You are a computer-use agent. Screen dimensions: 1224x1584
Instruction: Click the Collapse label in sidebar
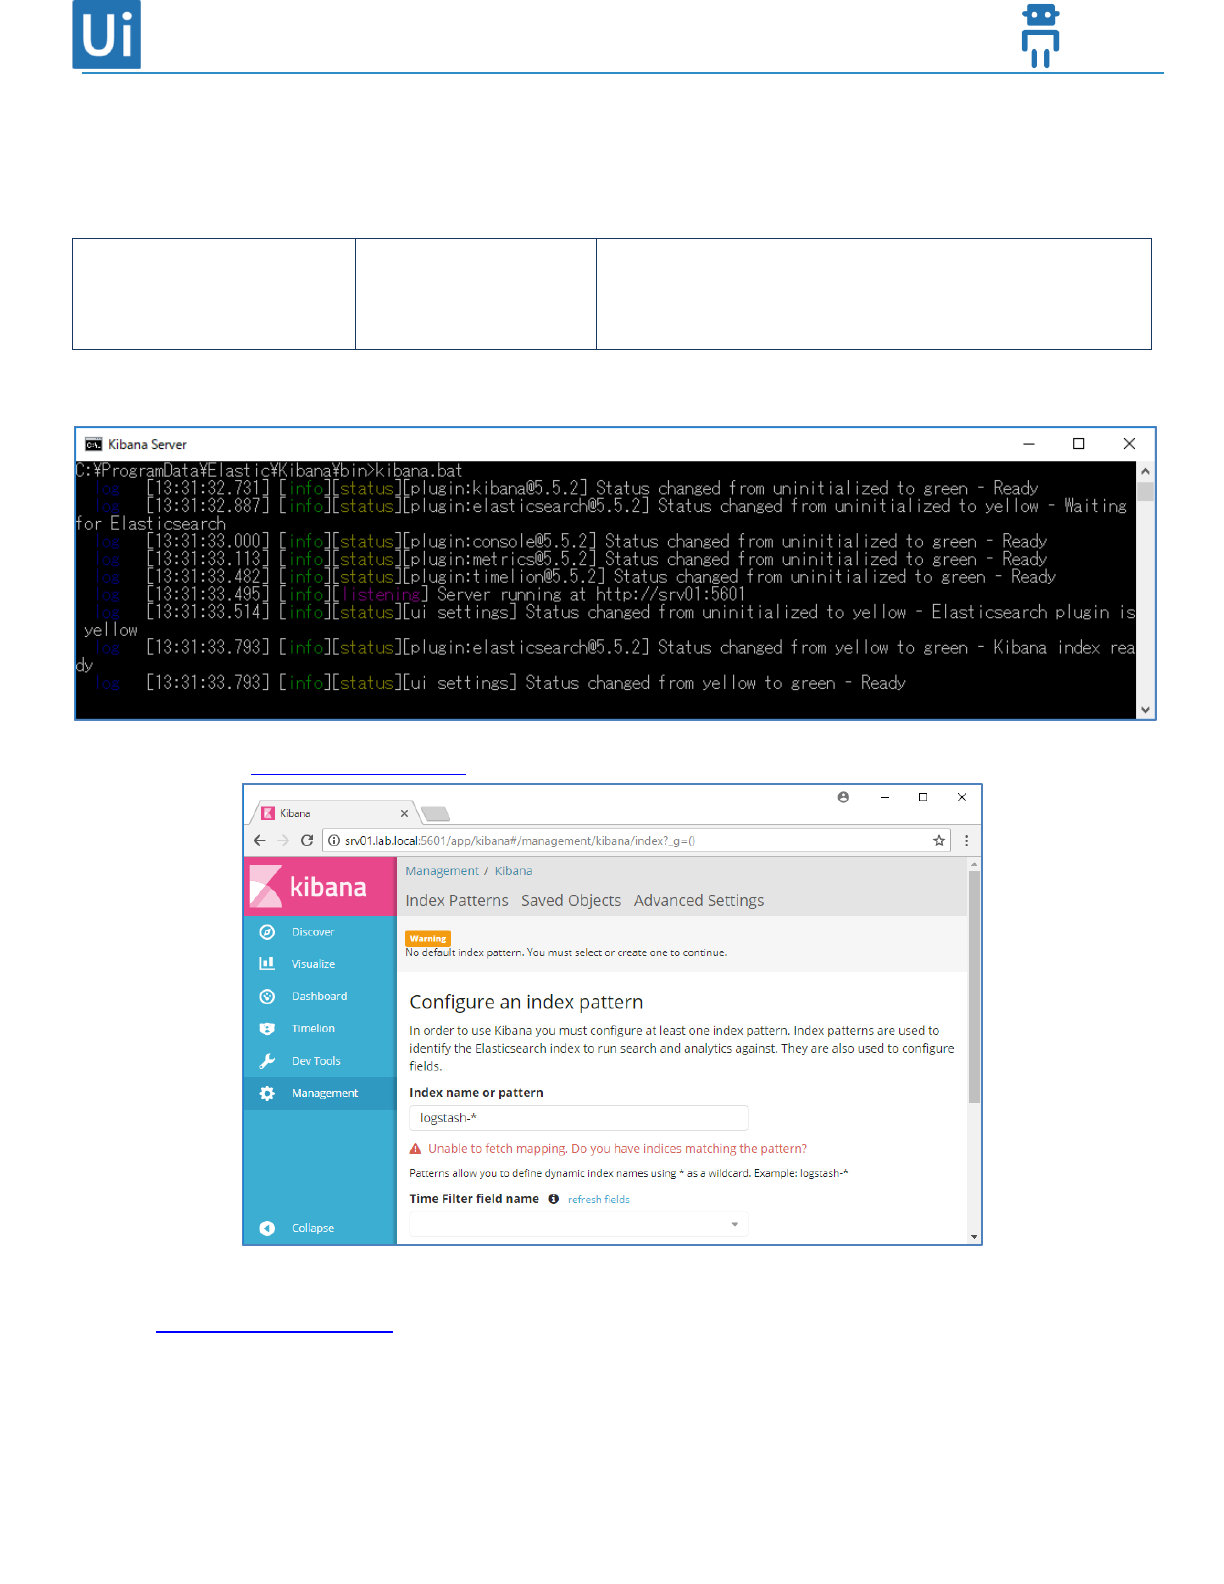[x=313, y=1228]
